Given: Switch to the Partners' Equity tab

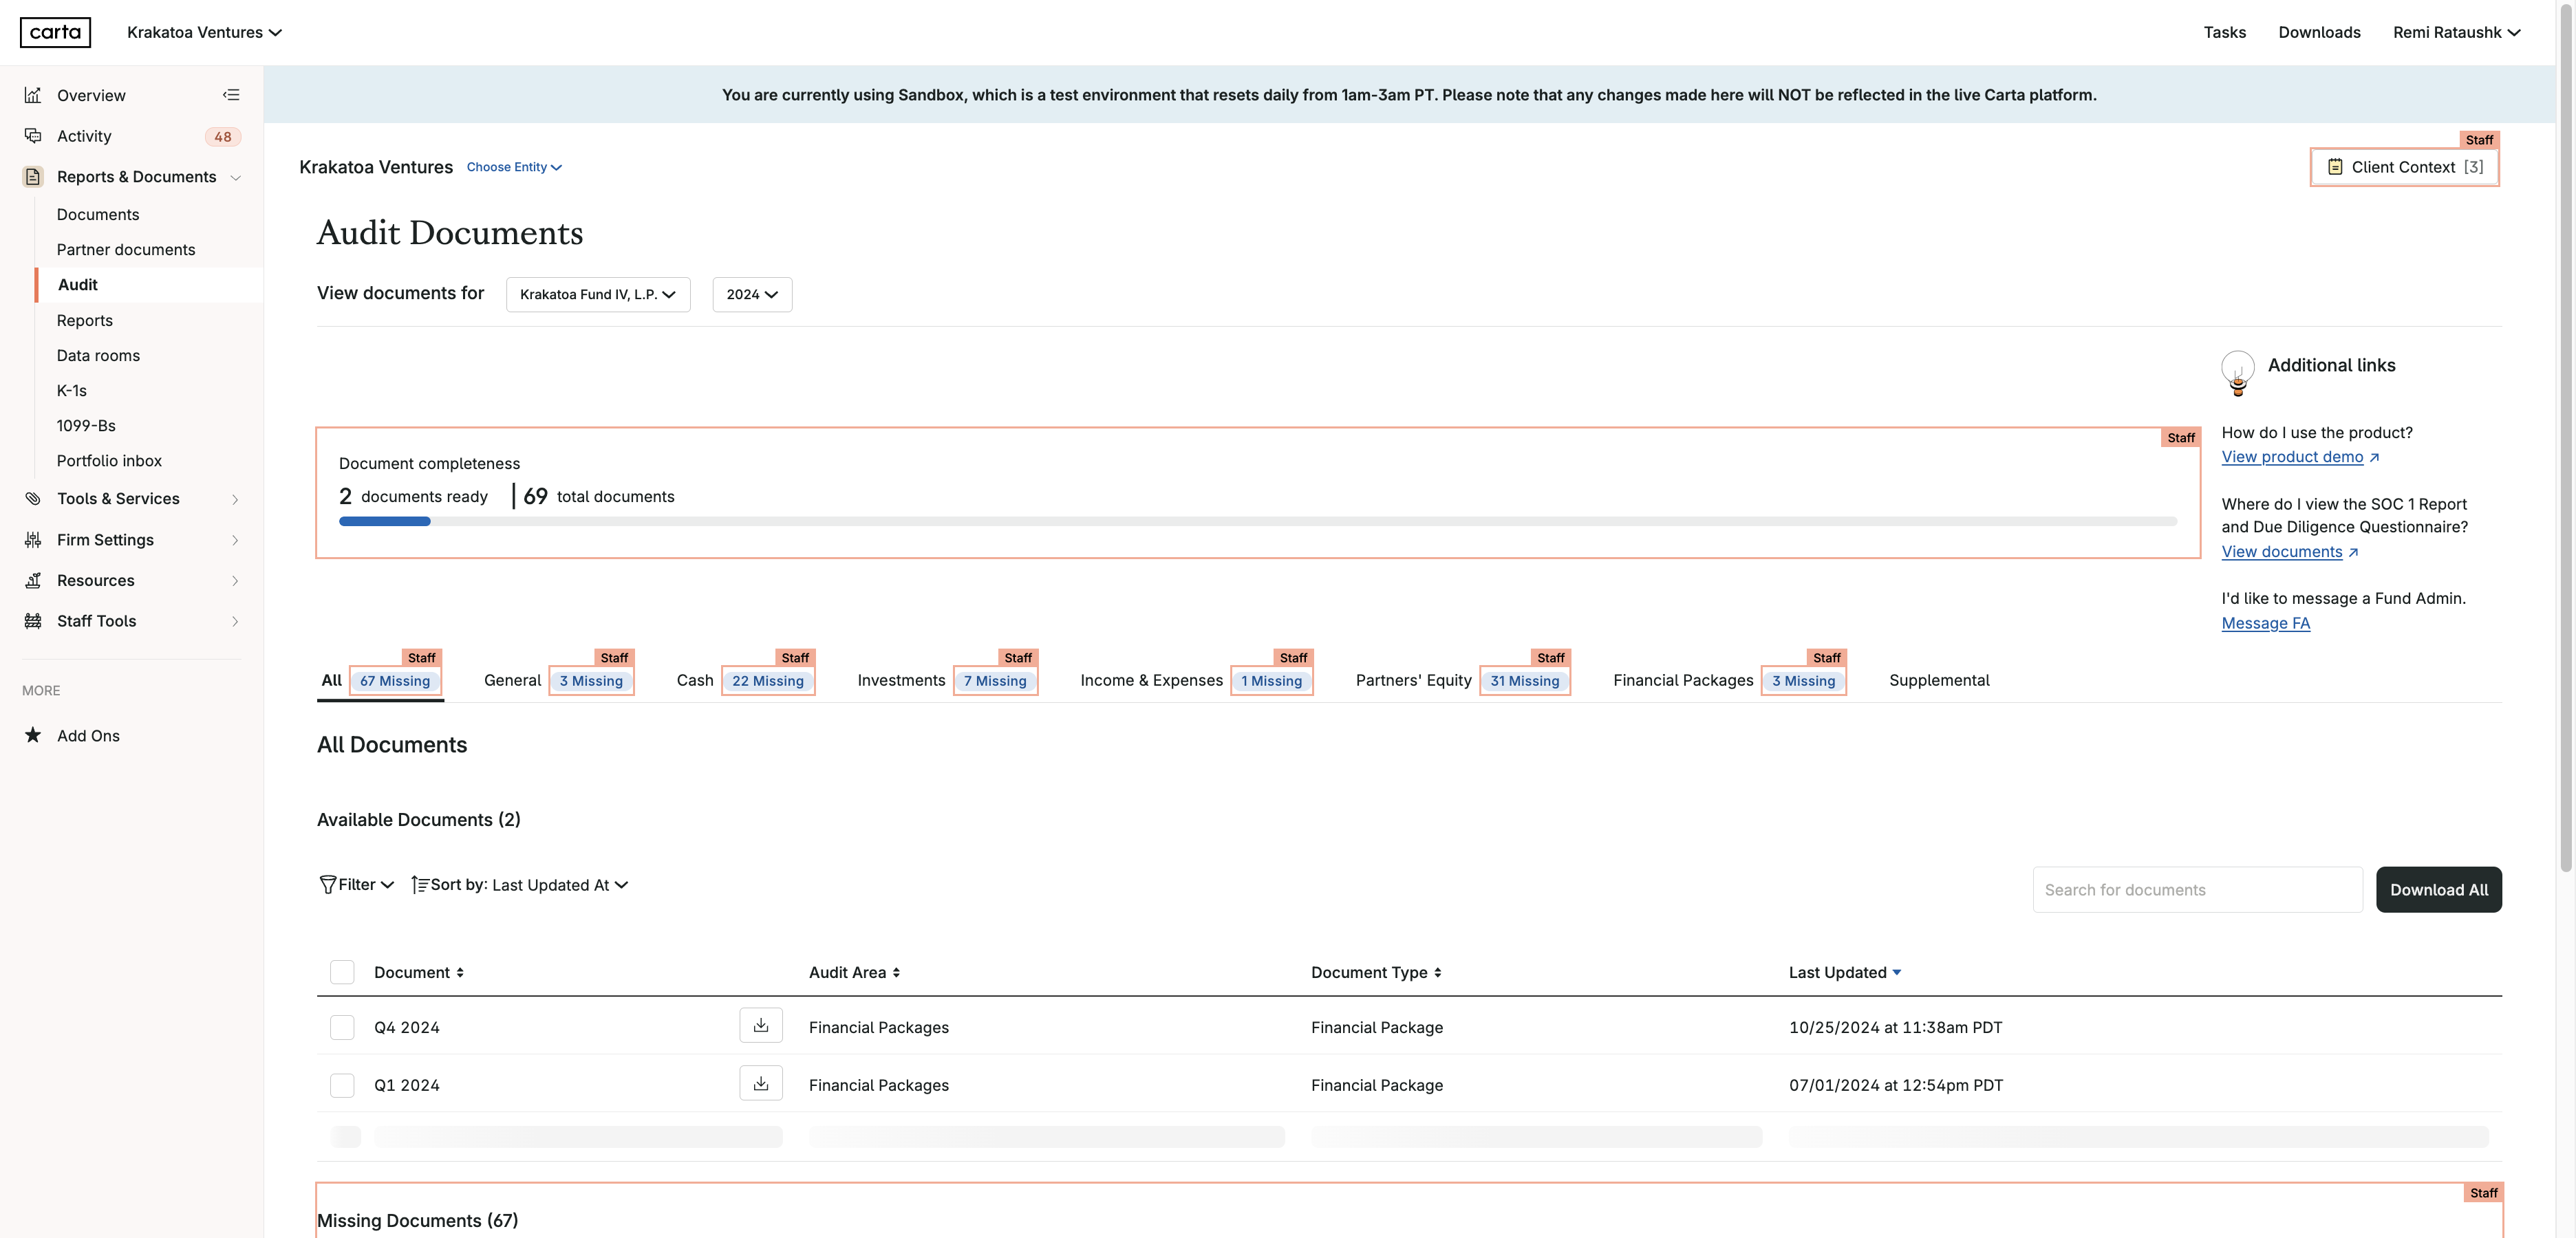Looking at the screenshot, I should point(1463,680).
